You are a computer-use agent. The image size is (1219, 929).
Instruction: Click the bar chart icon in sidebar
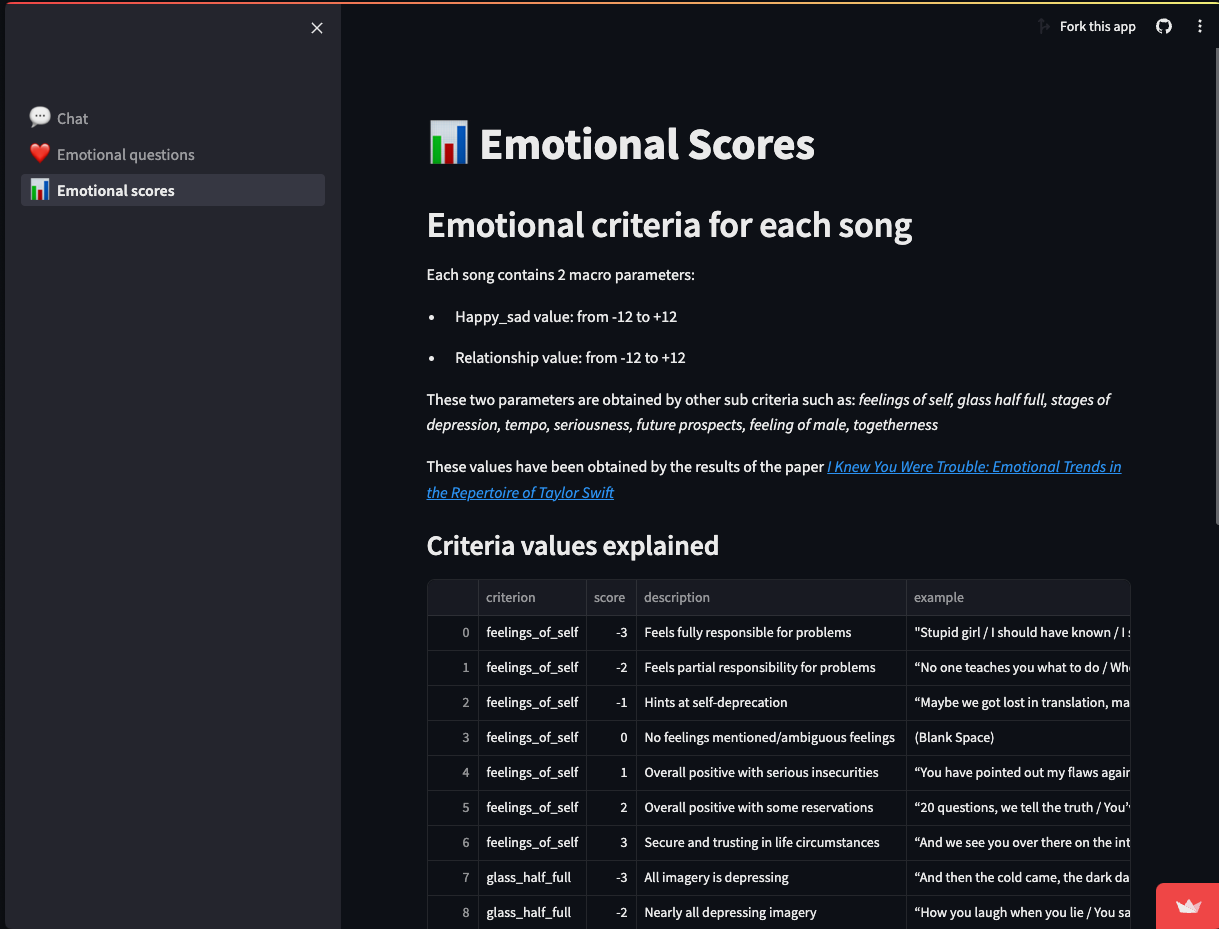tap(40, 190)
